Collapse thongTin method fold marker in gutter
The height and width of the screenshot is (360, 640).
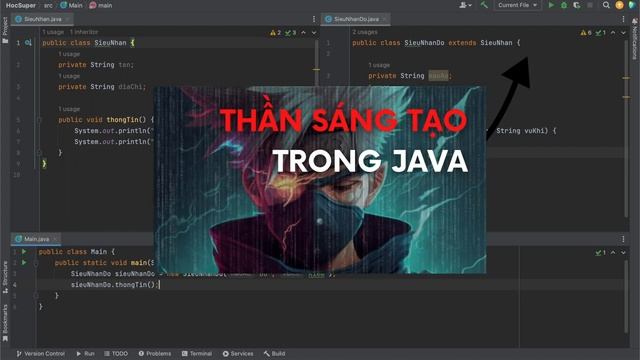40,120
